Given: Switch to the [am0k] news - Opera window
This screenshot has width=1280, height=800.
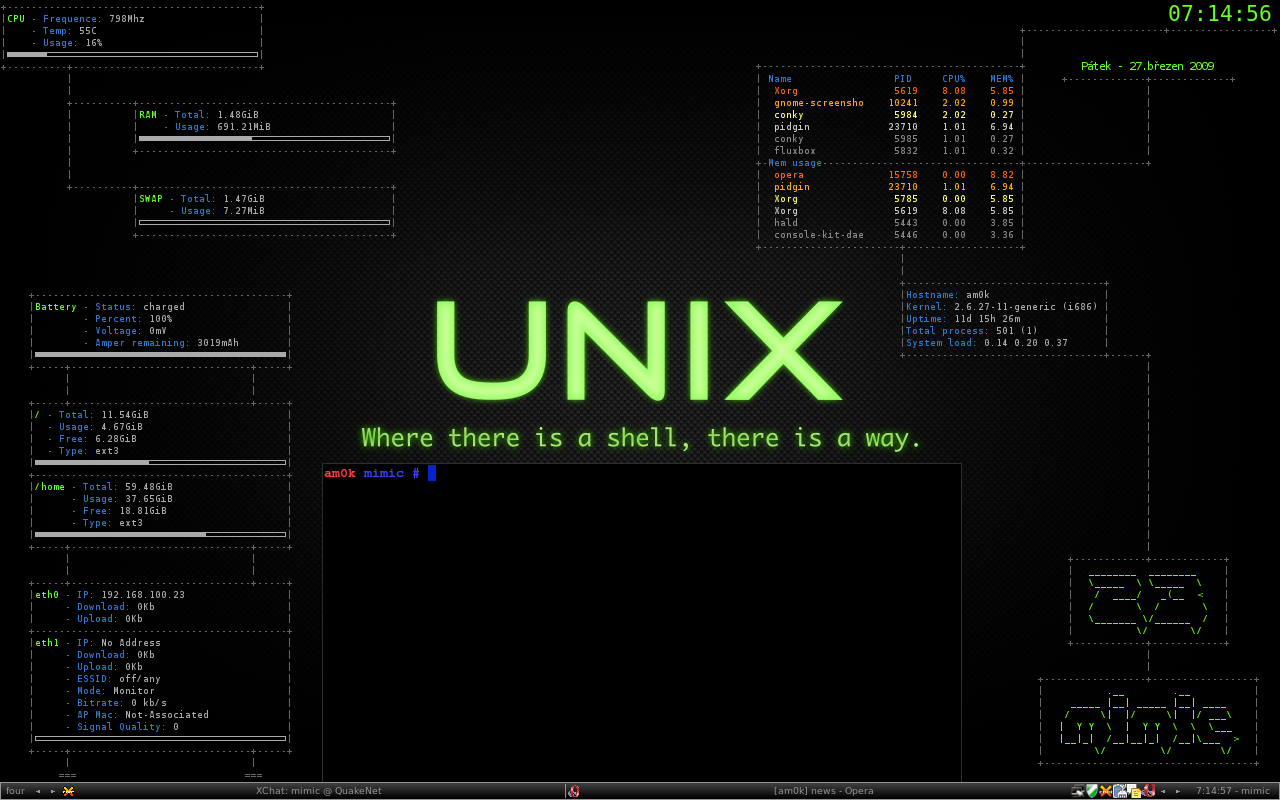Looking at the screenshot, I should [823, 791].
